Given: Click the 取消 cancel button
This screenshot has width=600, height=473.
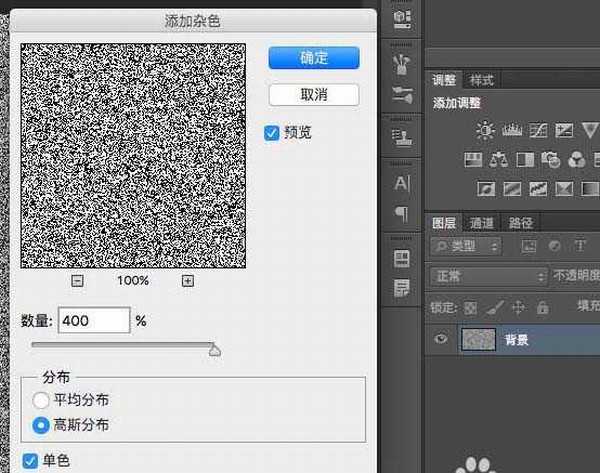Looking at the screenshot, I should pos(314,95).
